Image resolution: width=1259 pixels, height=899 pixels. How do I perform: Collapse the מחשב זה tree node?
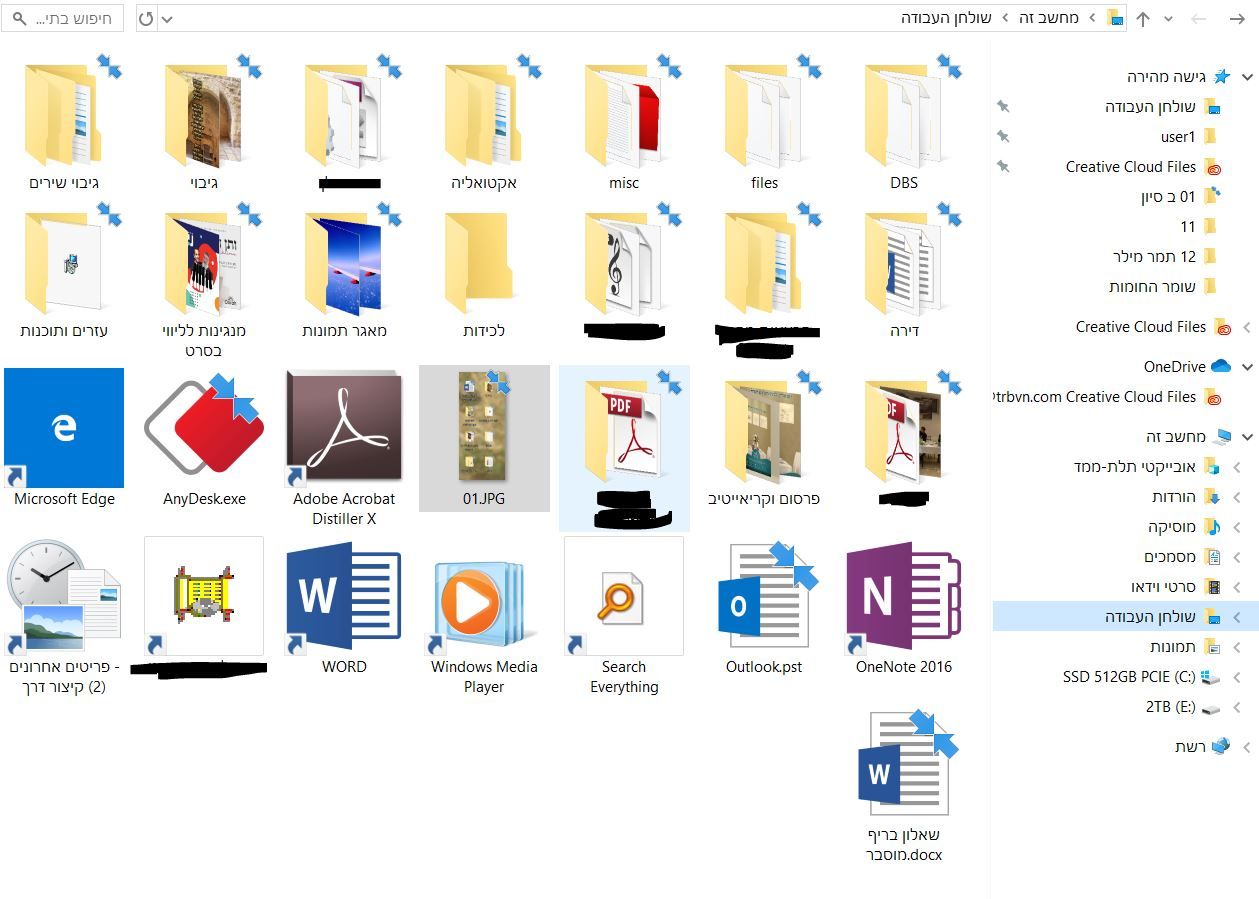click(1247, 437)
